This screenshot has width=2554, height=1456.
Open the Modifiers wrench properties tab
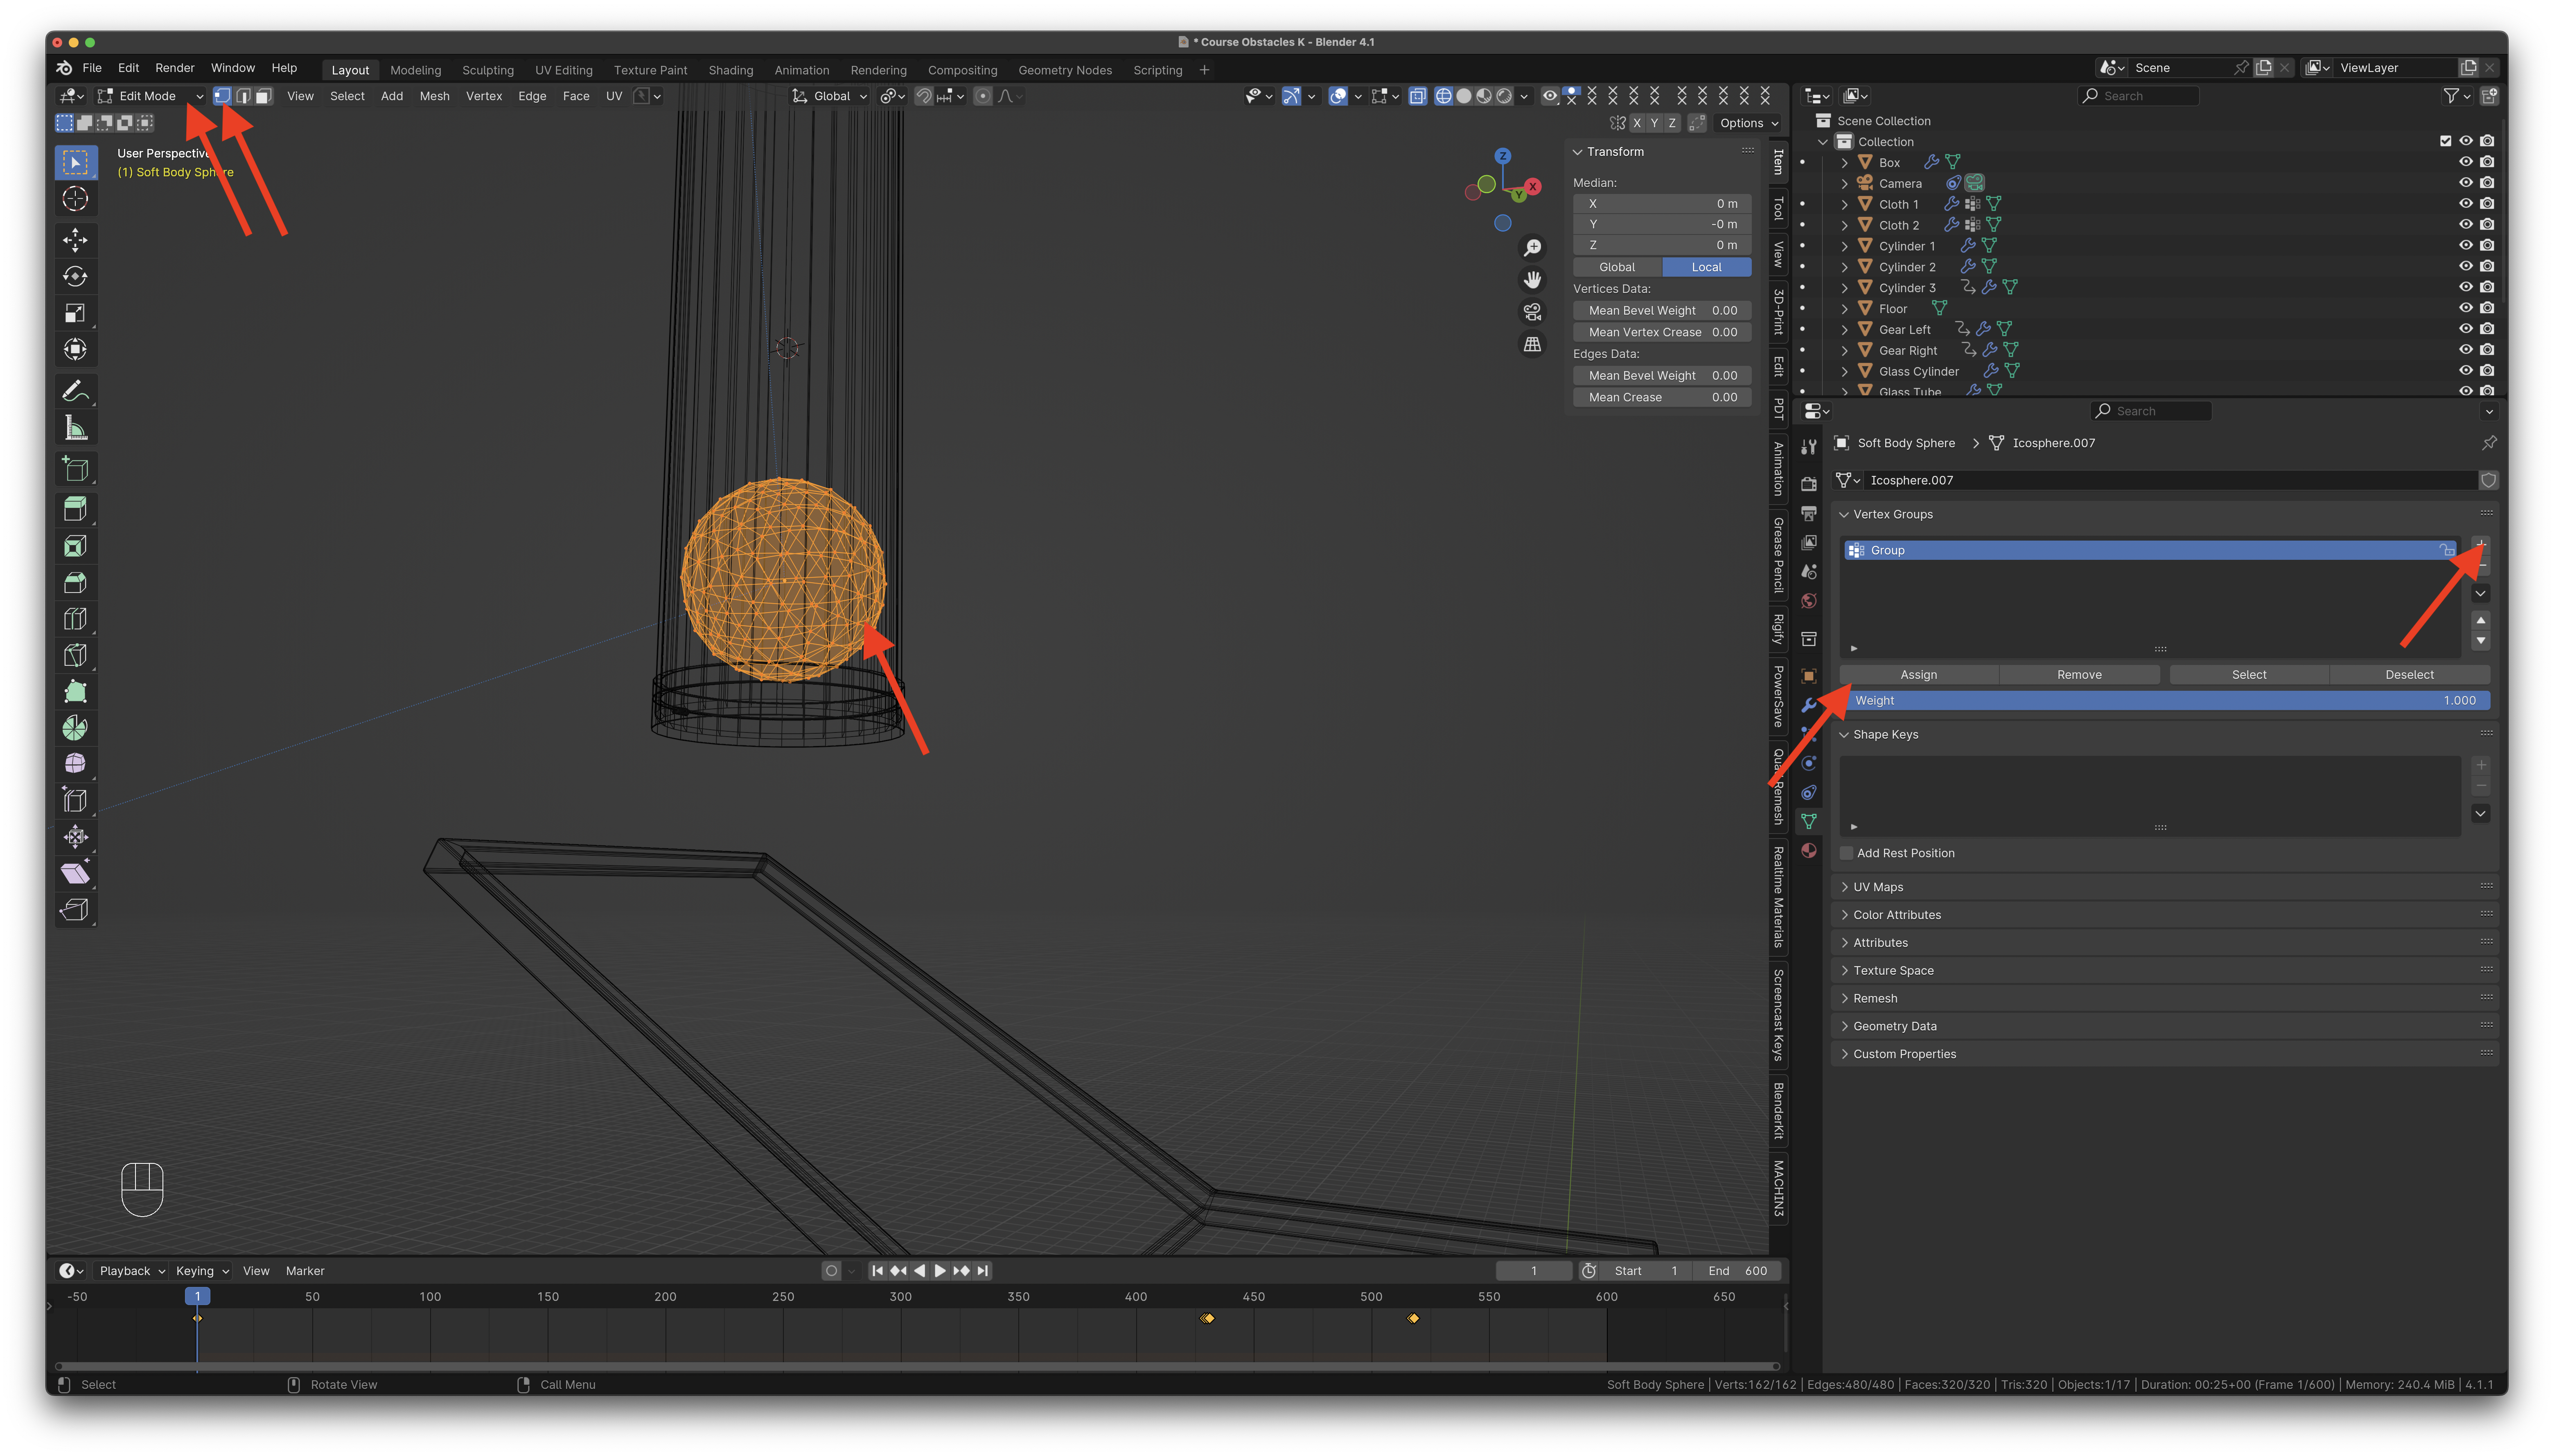pos(1809,705)
